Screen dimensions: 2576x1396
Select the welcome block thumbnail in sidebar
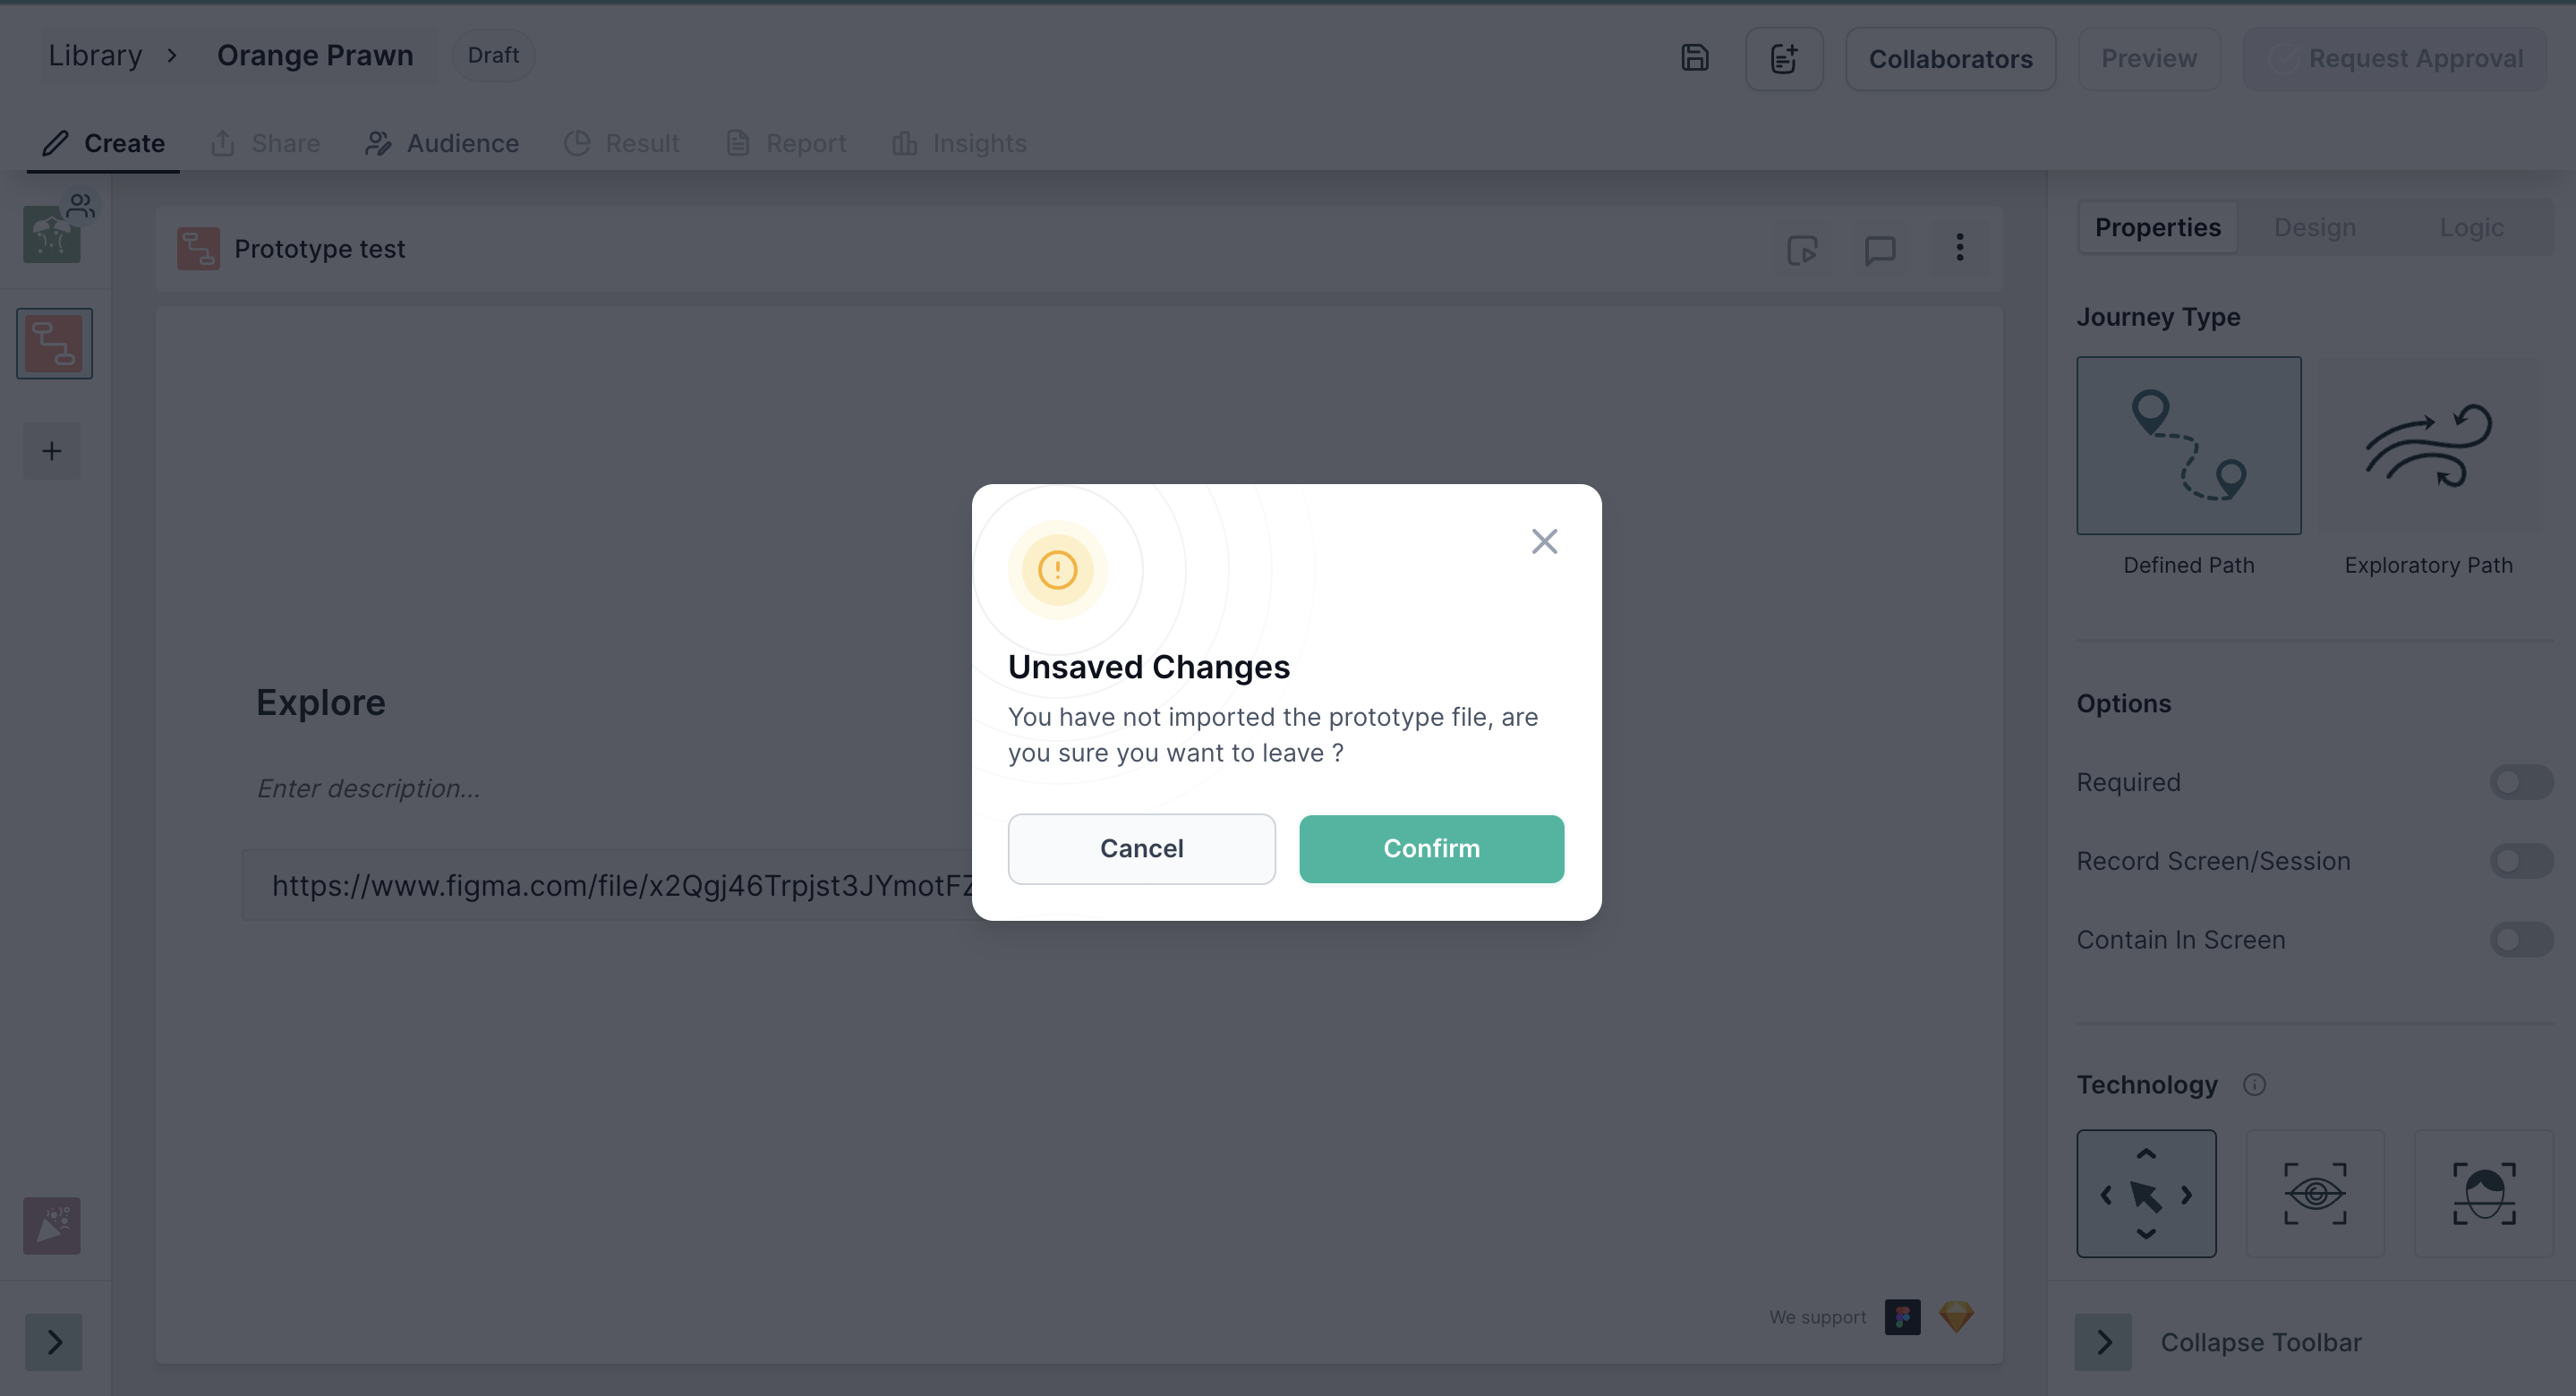pos(52,234)
